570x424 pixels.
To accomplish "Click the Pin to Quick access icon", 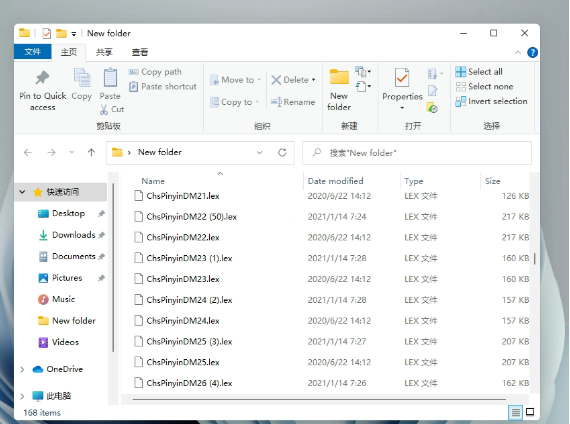I will click(x=42, y=77).
